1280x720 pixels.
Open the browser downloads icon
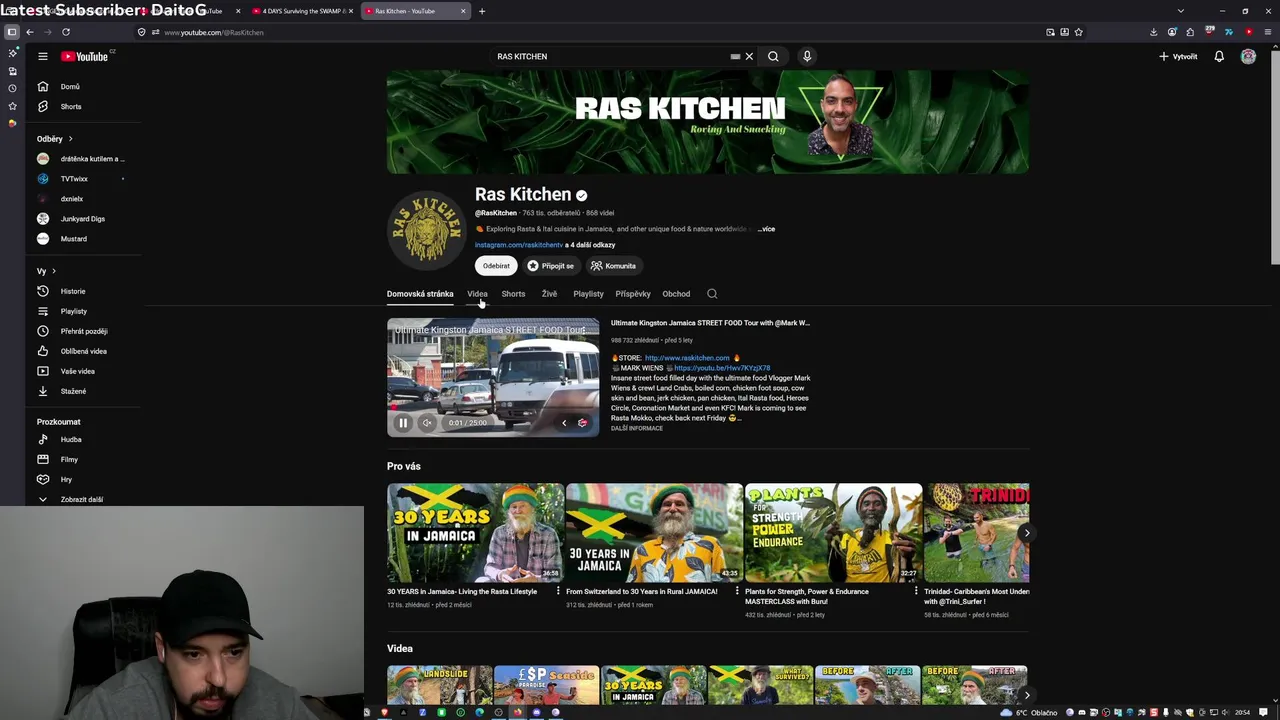(1153, 32)
